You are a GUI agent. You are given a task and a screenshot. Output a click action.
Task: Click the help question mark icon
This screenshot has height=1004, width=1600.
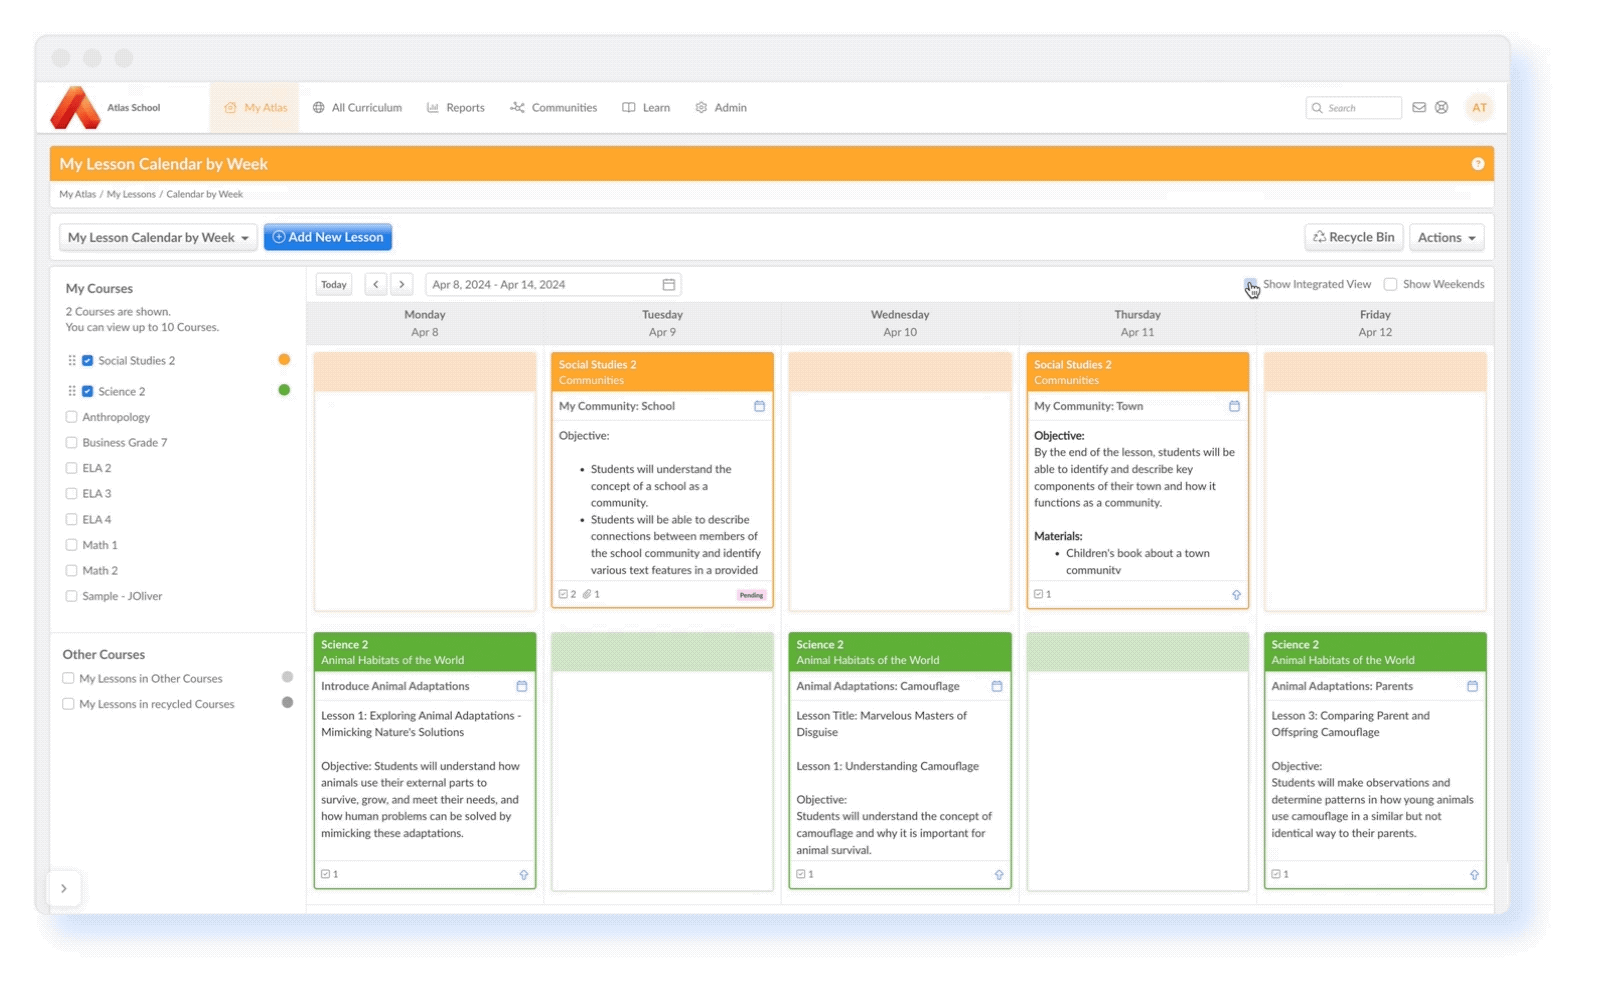click(x=1477, y=164)
